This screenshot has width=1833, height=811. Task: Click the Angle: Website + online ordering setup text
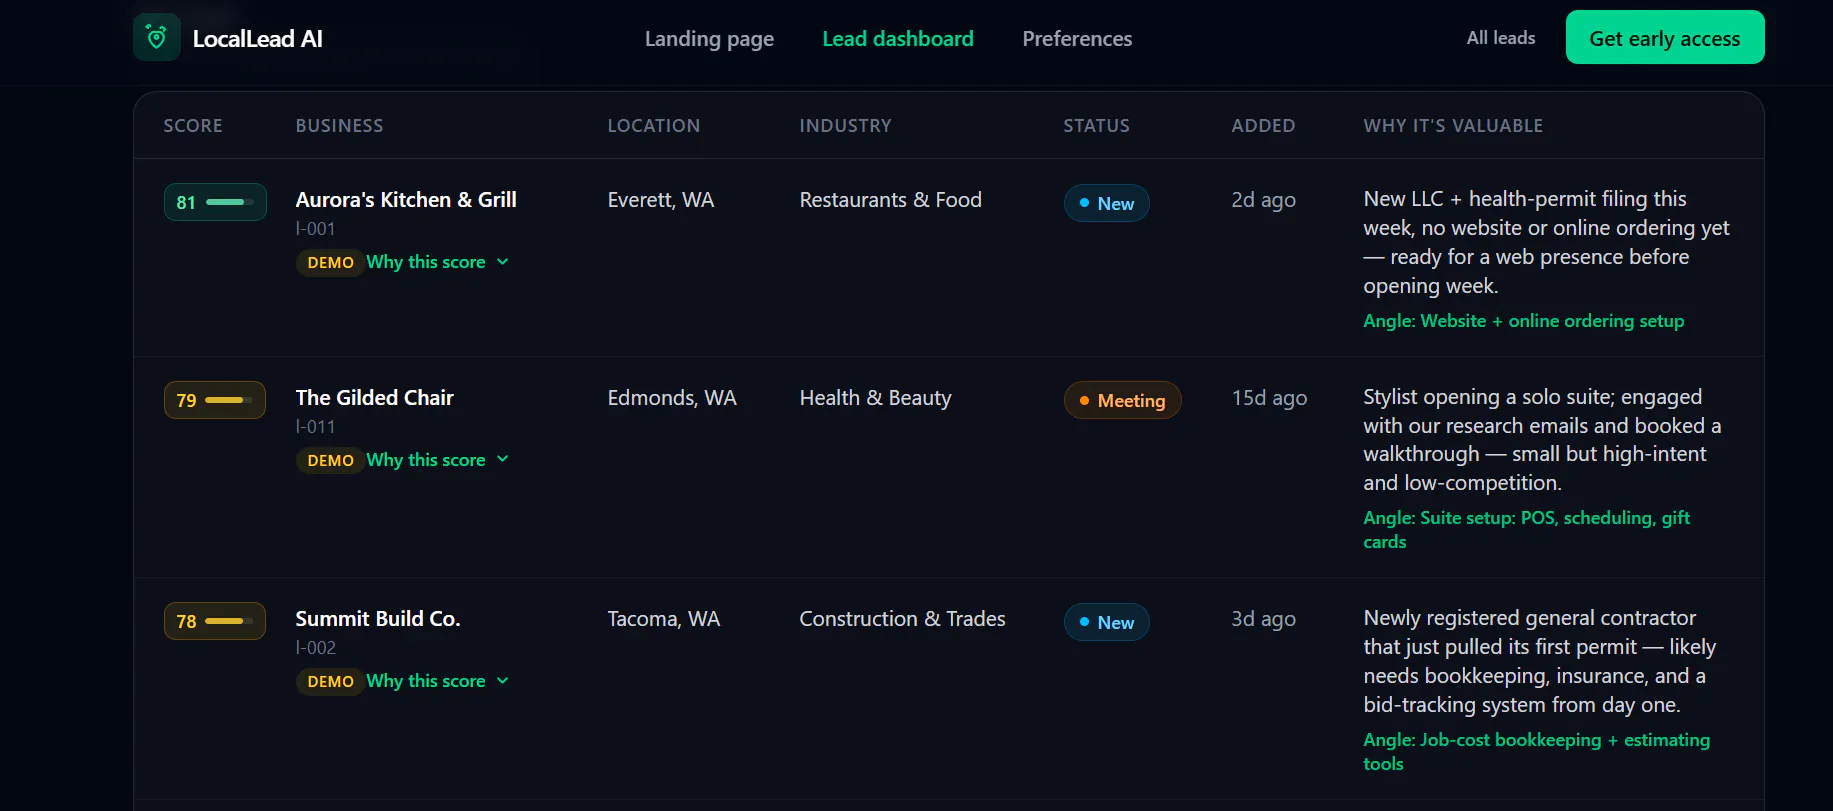(1524, 321)
